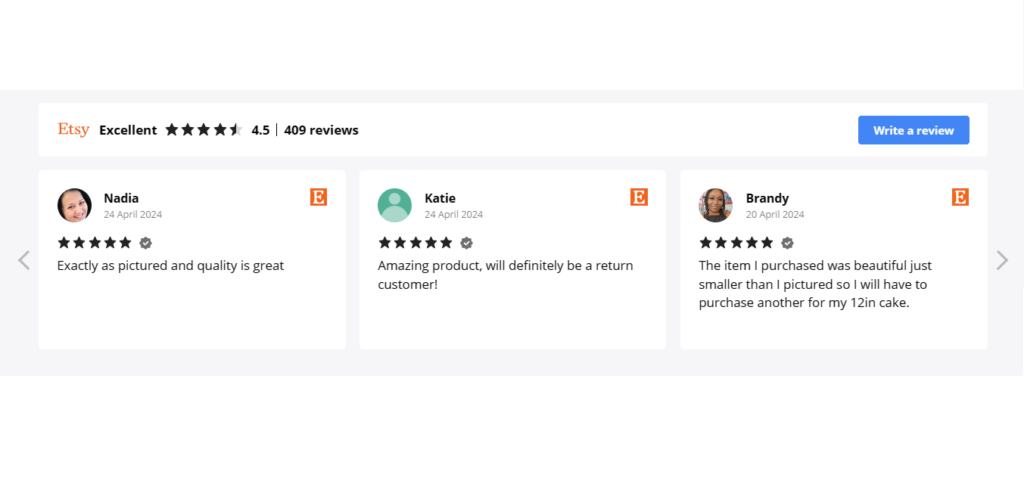Viewport: 1024px width, 481px height.
Task: Click the five-star rating on Nadia's review
Action: pyautogui.click(x=94, y=243)
